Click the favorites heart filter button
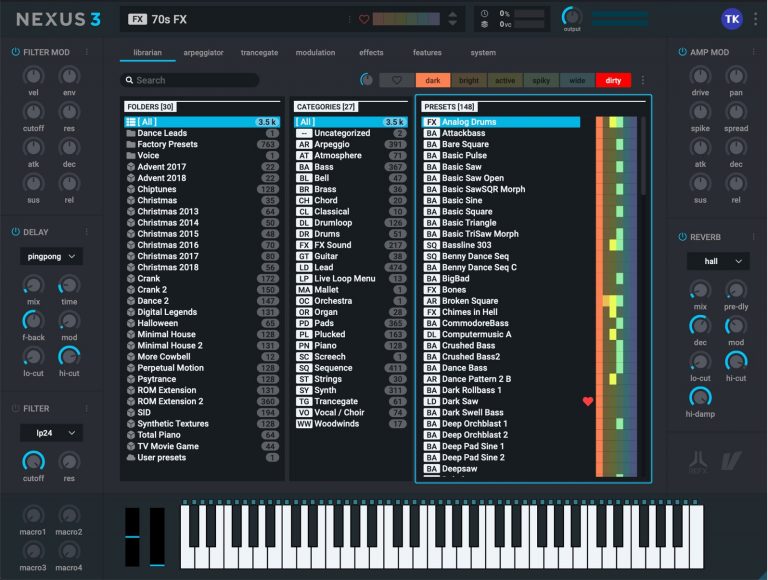This screenshot has width=768, height=580. (397, 80)
